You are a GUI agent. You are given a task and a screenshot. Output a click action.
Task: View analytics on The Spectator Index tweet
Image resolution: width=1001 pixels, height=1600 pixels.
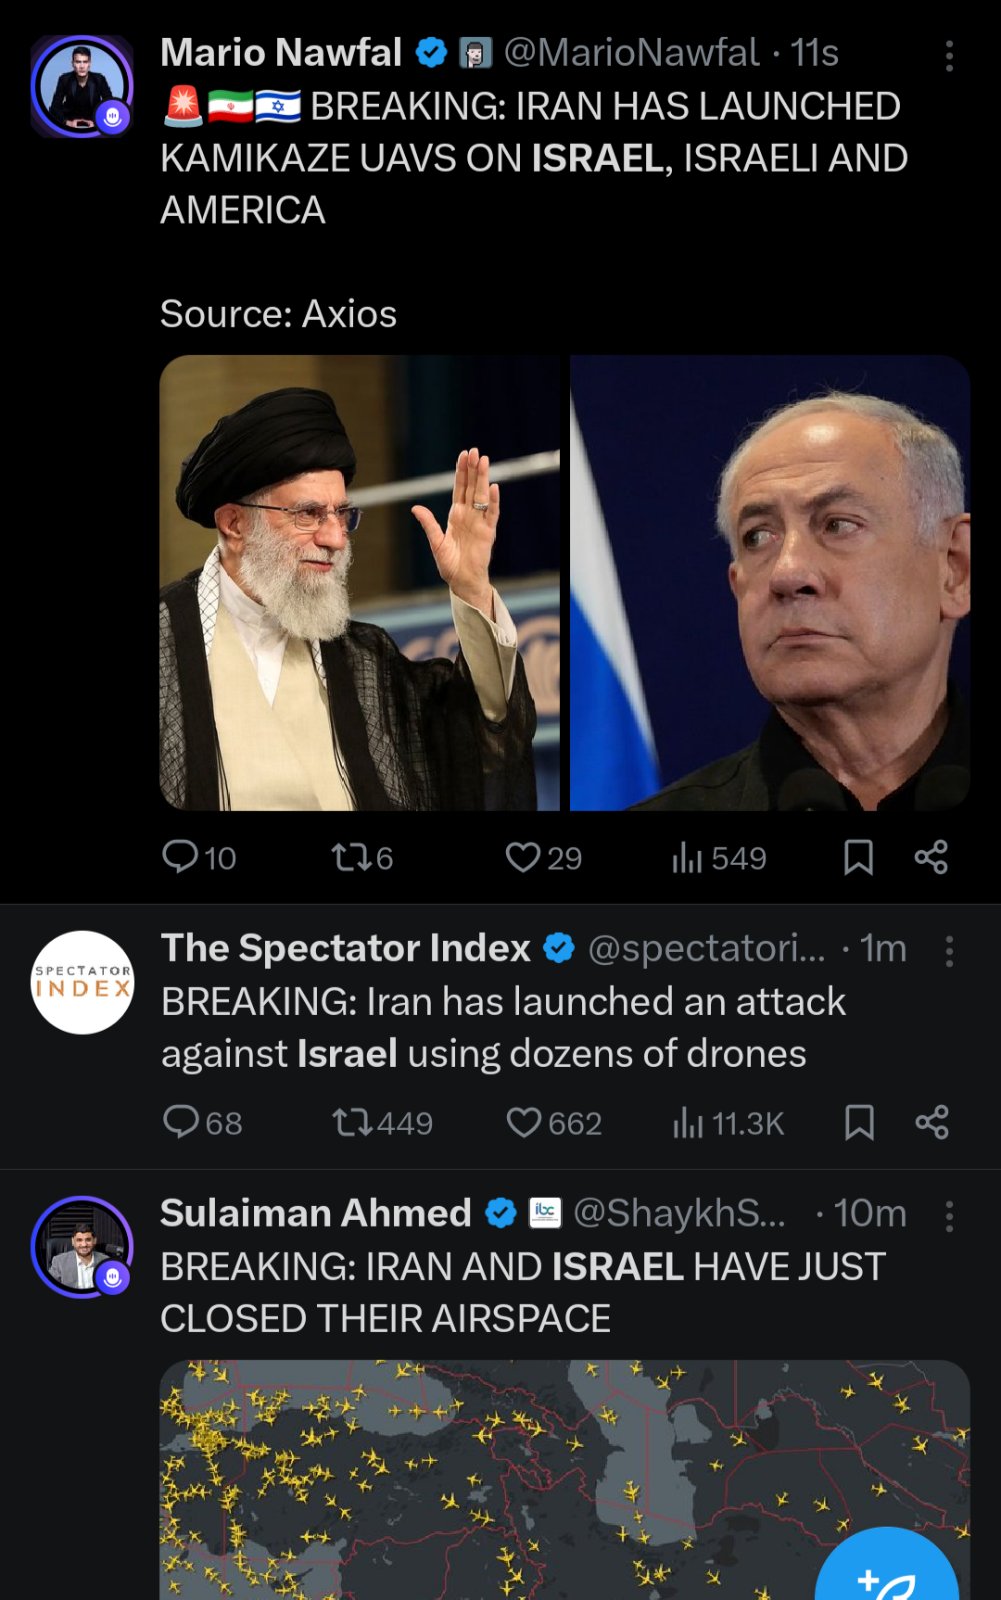point(688,1122)
